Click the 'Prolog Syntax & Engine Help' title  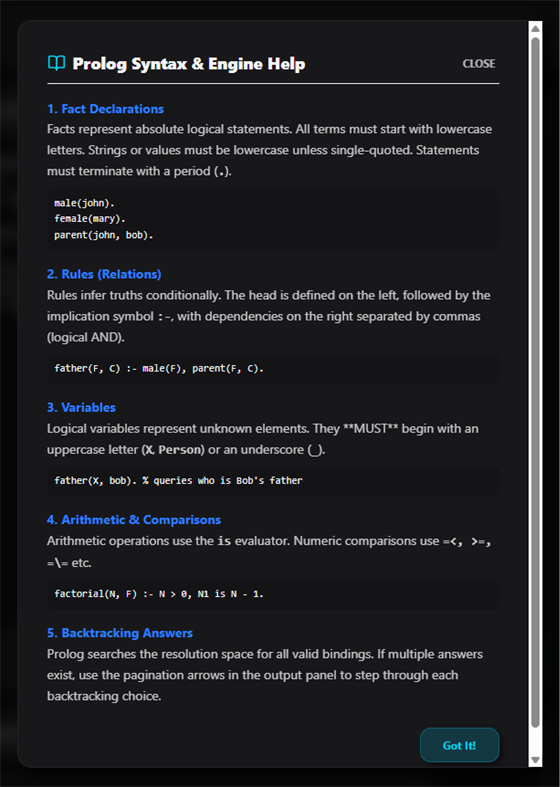pos(189,64)
